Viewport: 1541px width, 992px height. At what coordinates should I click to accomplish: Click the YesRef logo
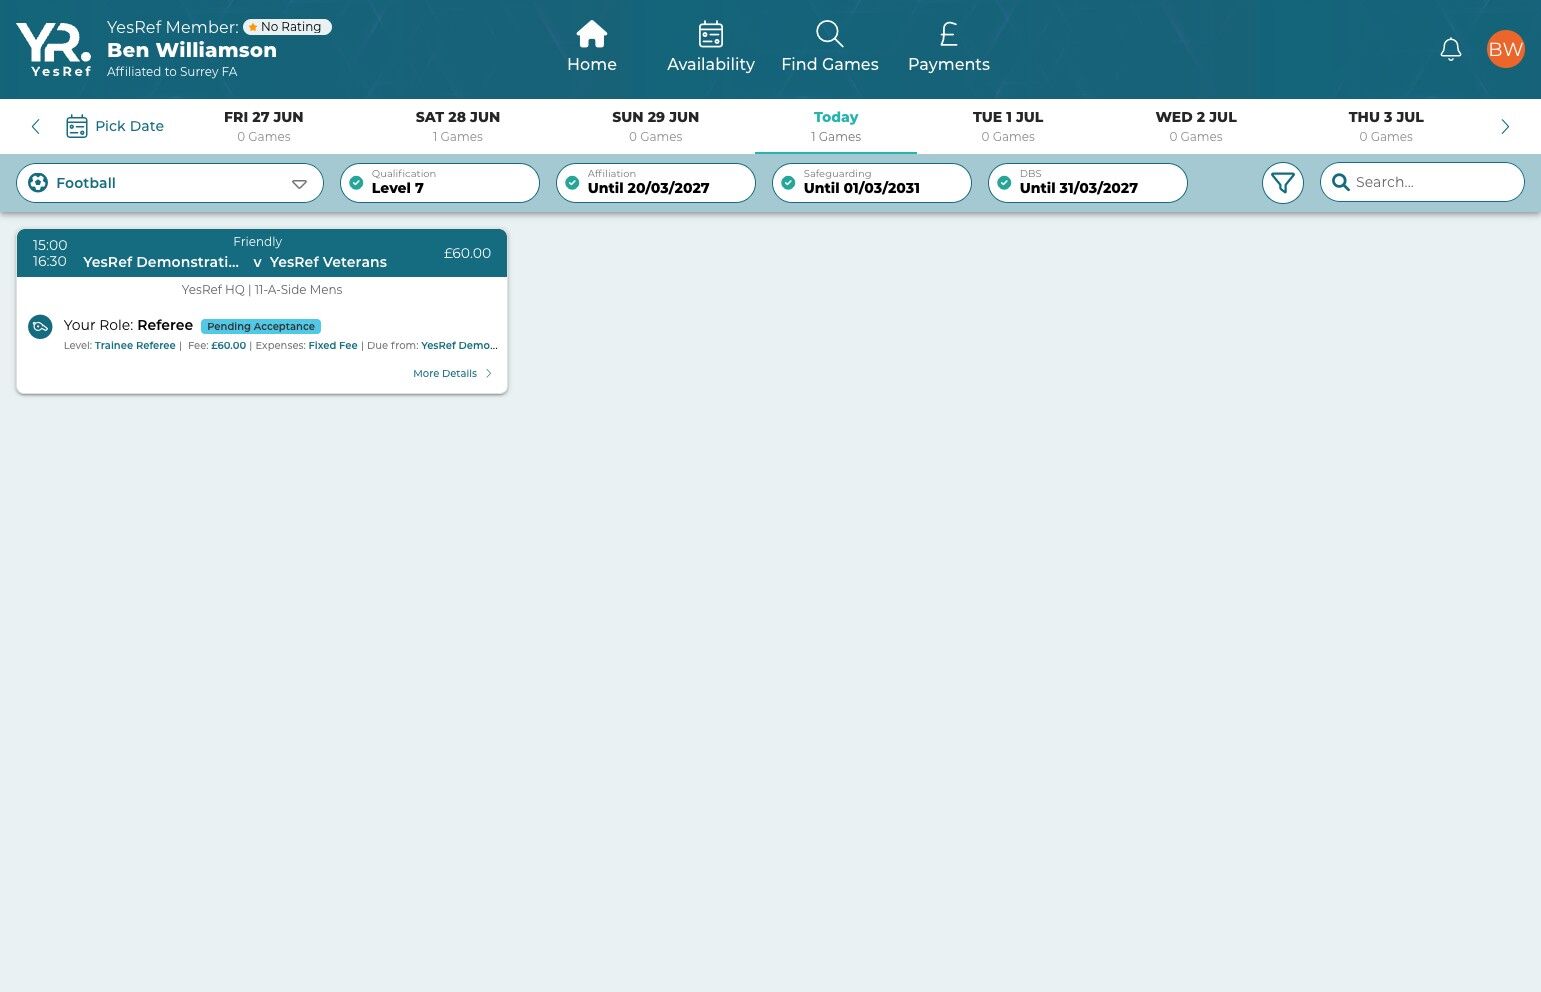coord(54,49)
